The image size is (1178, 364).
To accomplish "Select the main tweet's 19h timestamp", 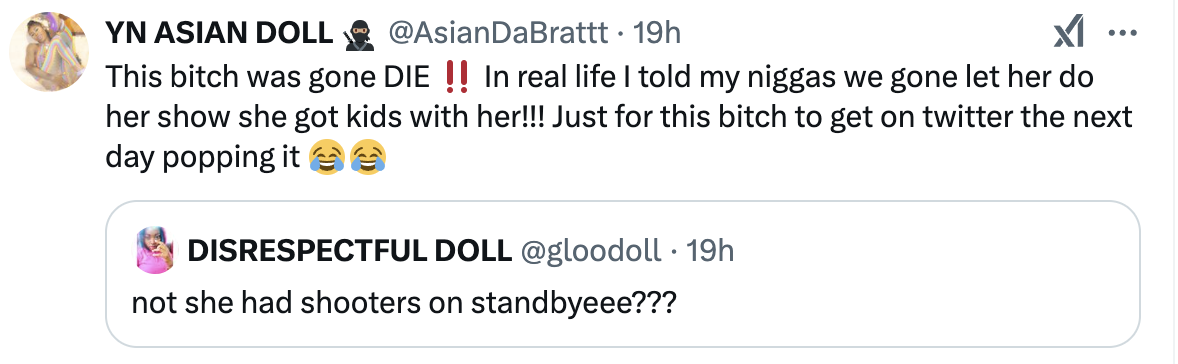I will tap(657, 34).
